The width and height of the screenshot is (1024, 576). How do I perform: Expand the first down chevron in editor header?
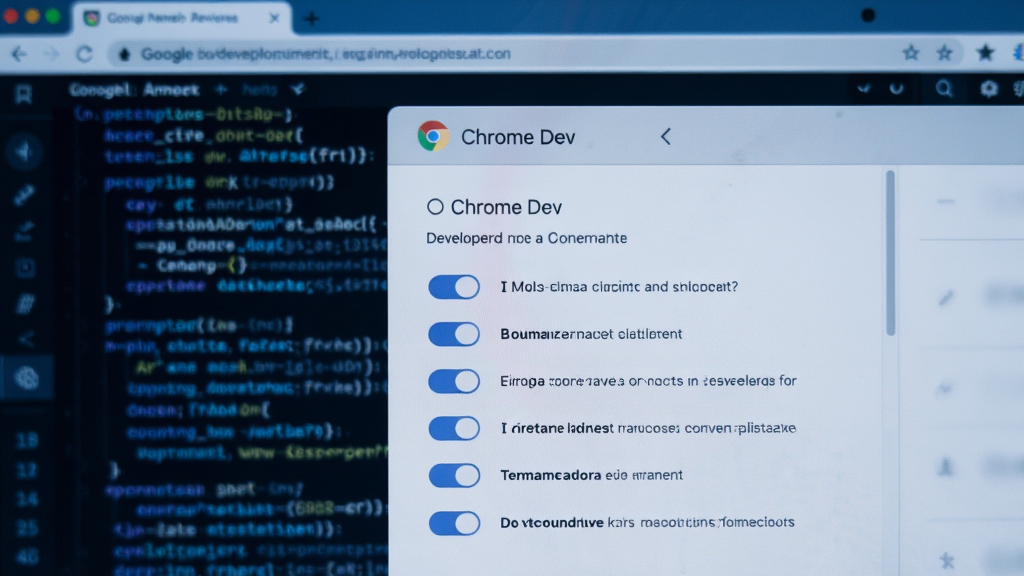point(863,88)
